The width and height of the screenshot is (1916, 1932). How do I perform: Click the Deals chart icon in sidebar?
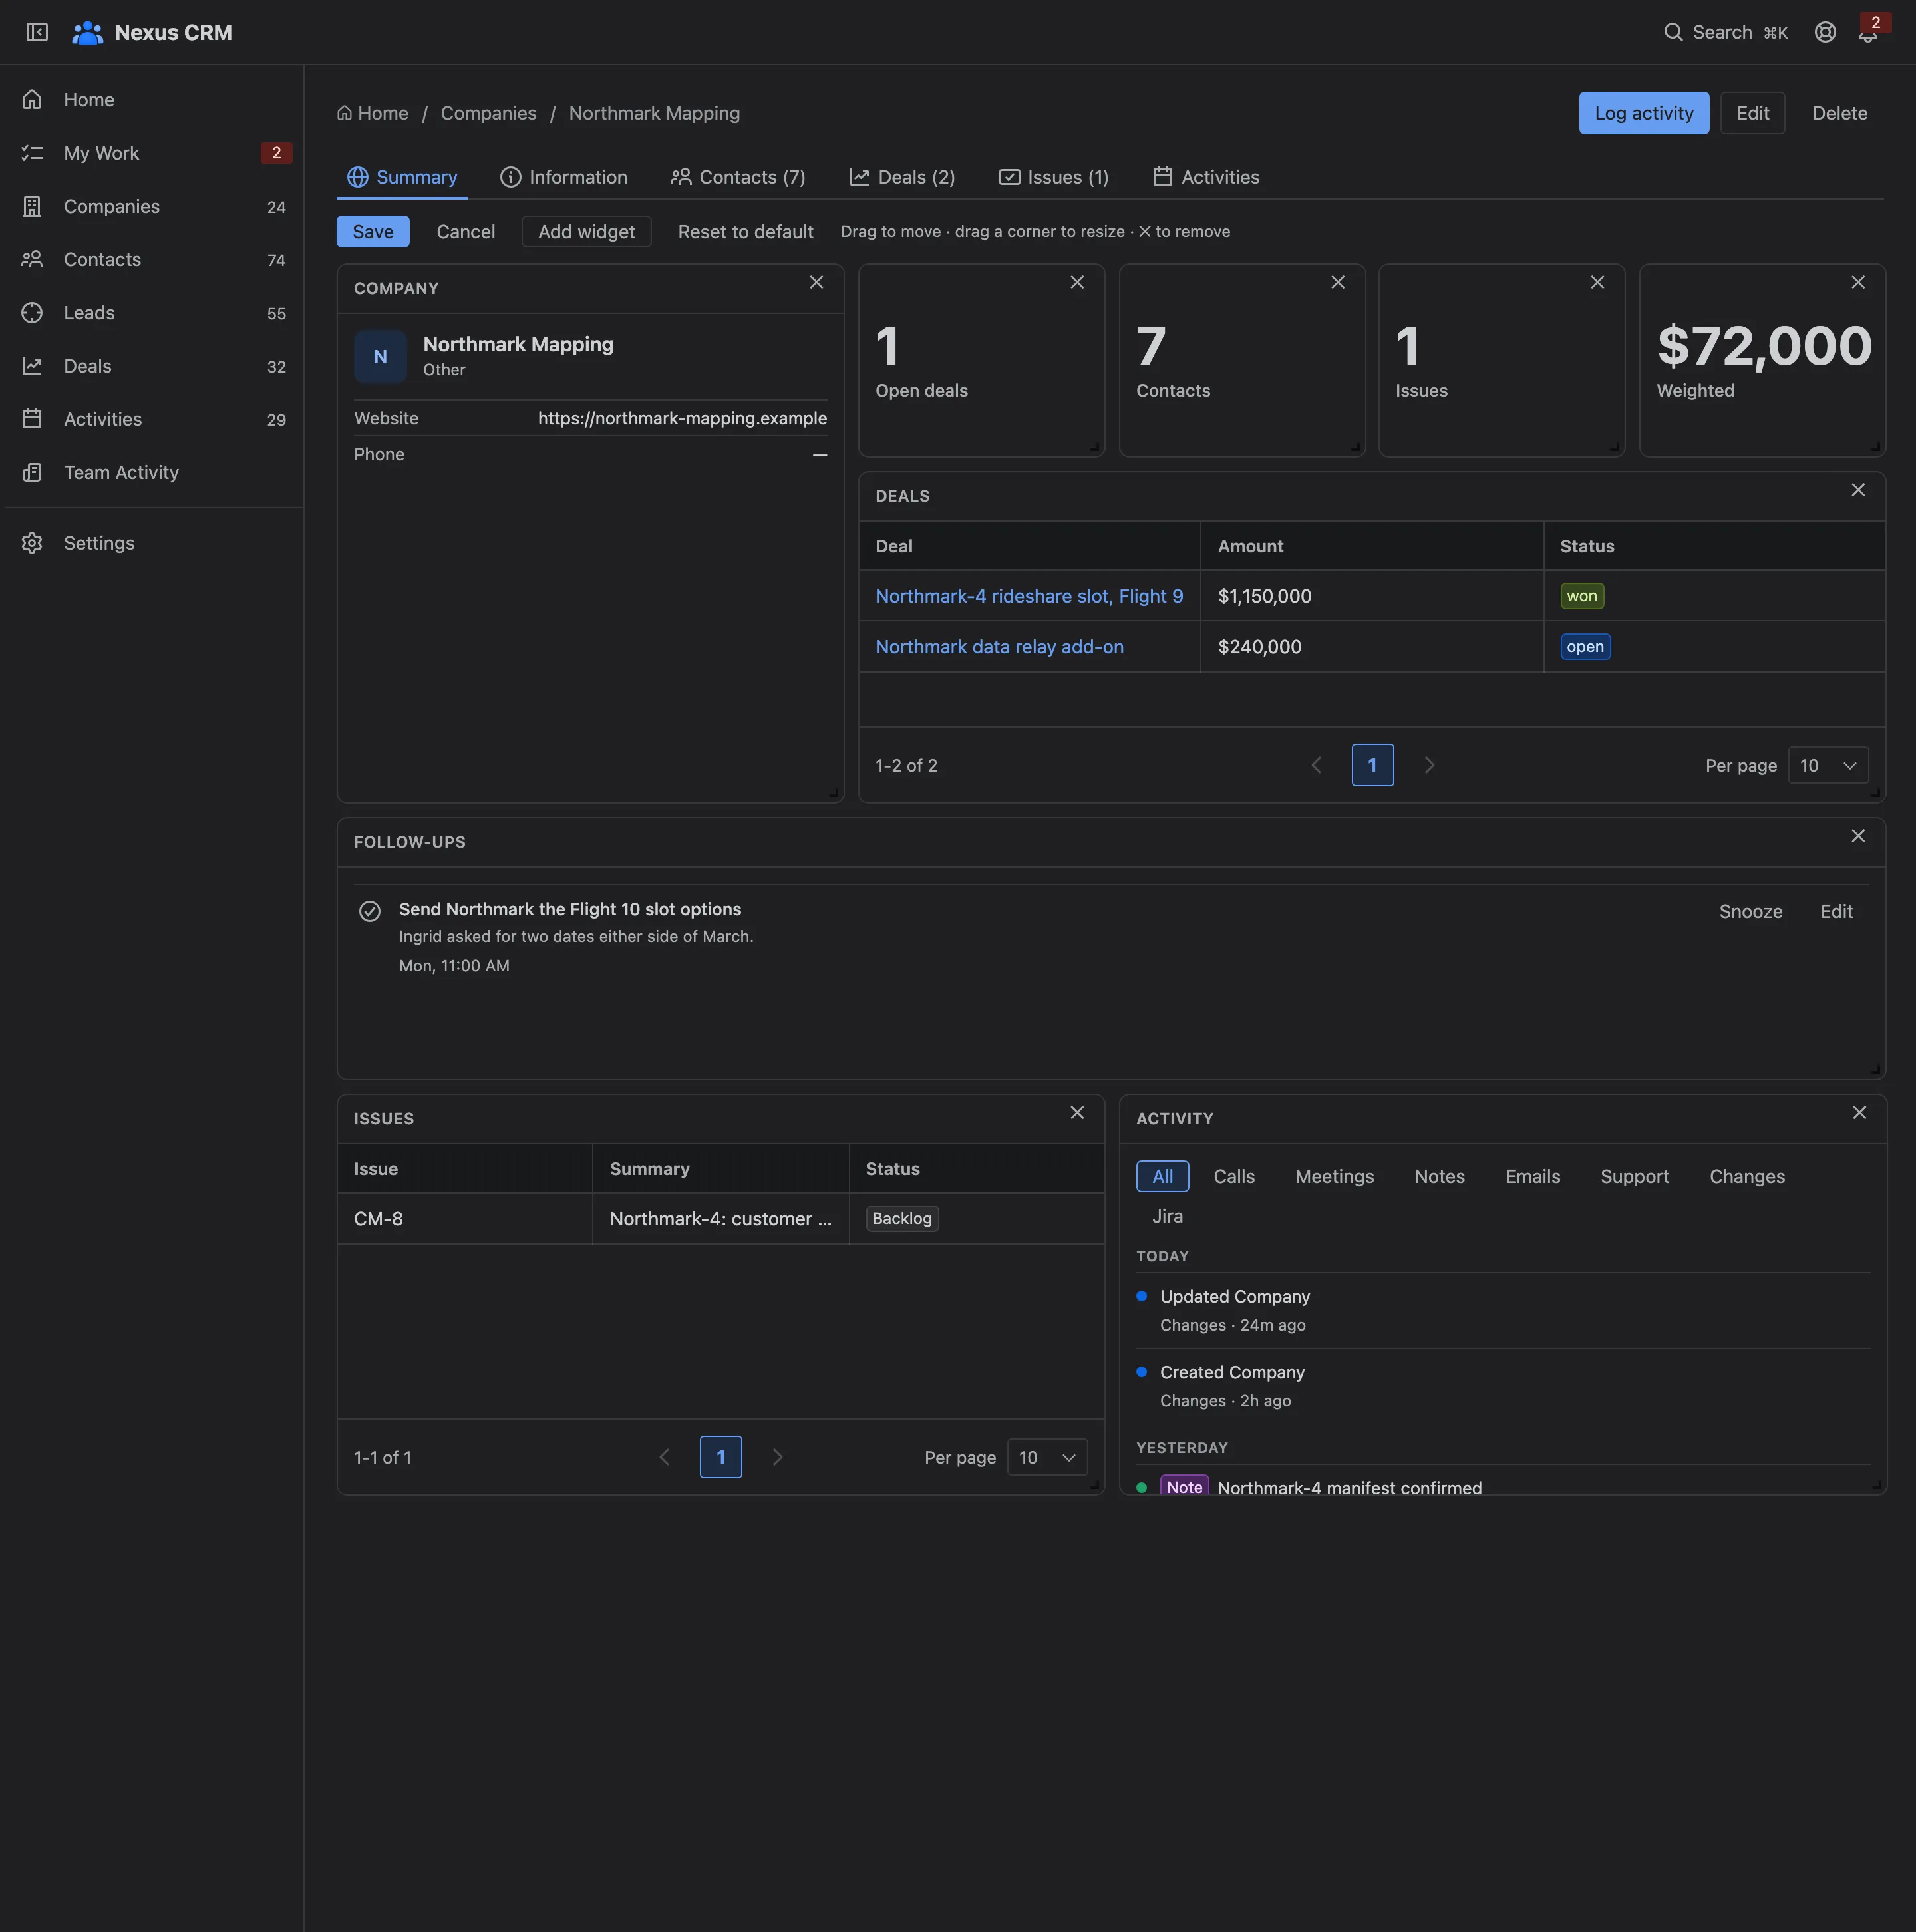click(x=32, y=366)
